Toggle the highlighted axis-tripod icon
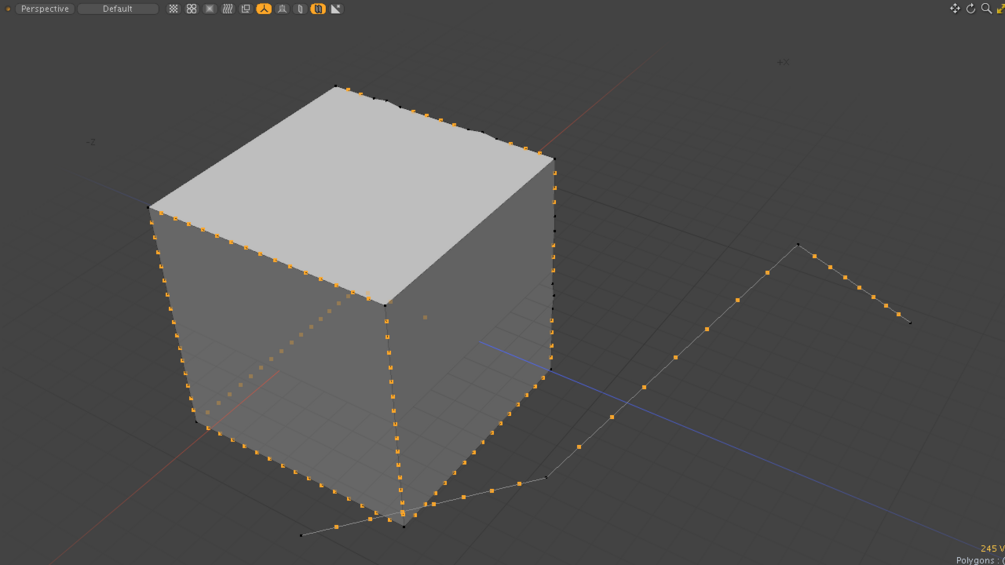 click(264, 9)
